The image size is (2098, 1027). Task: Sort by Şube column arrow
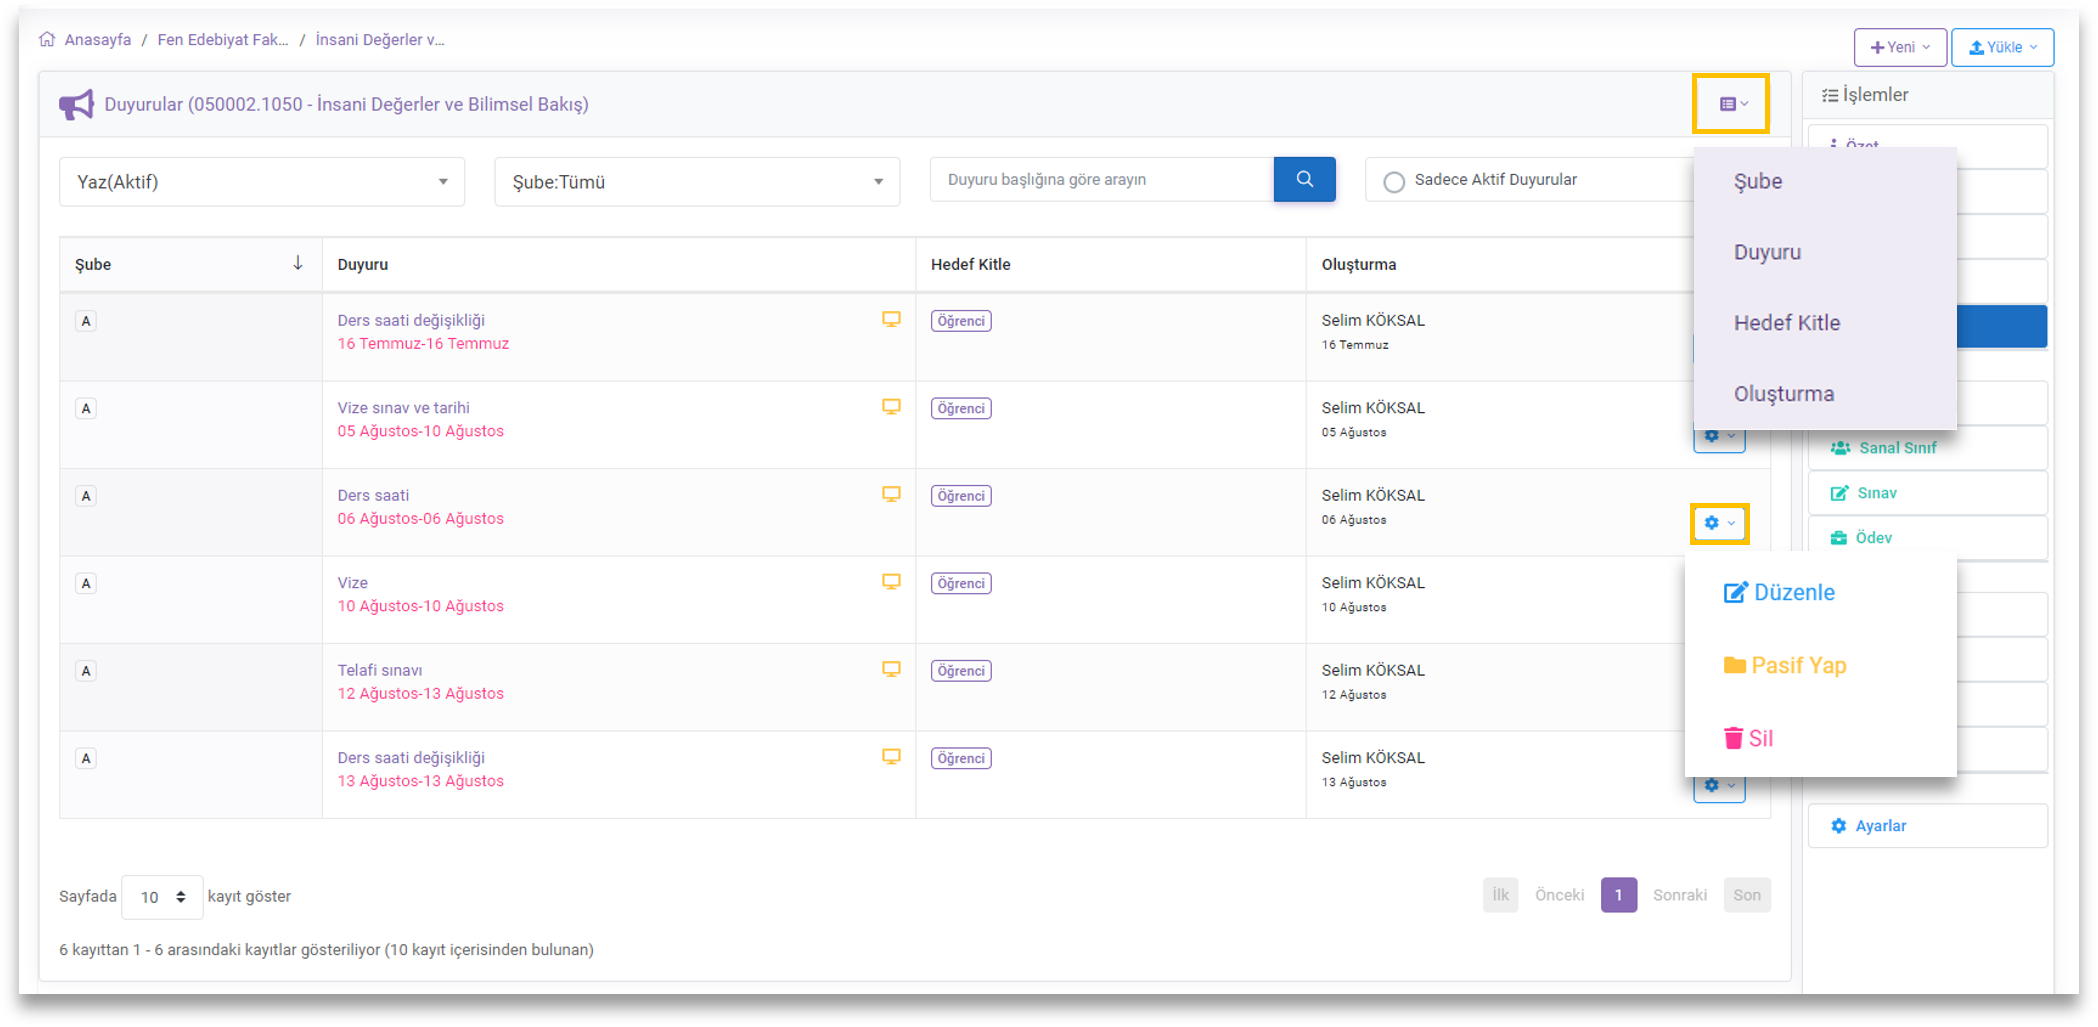297,263
